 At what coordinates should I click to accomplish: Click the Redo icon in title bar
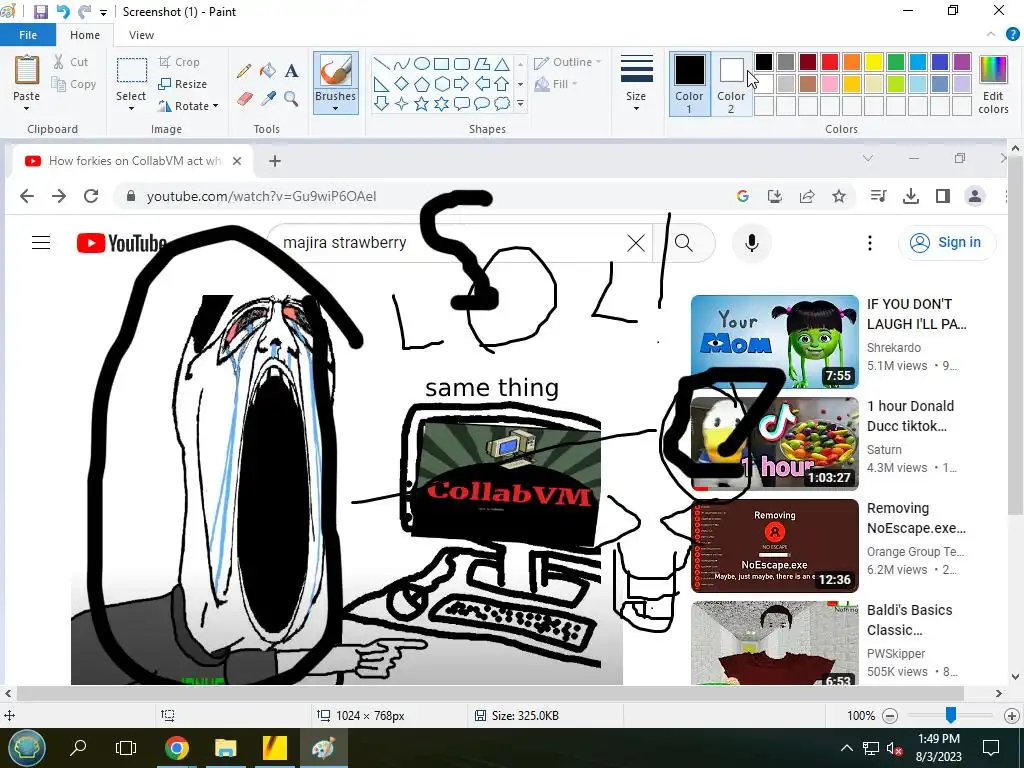click(84, 12)
